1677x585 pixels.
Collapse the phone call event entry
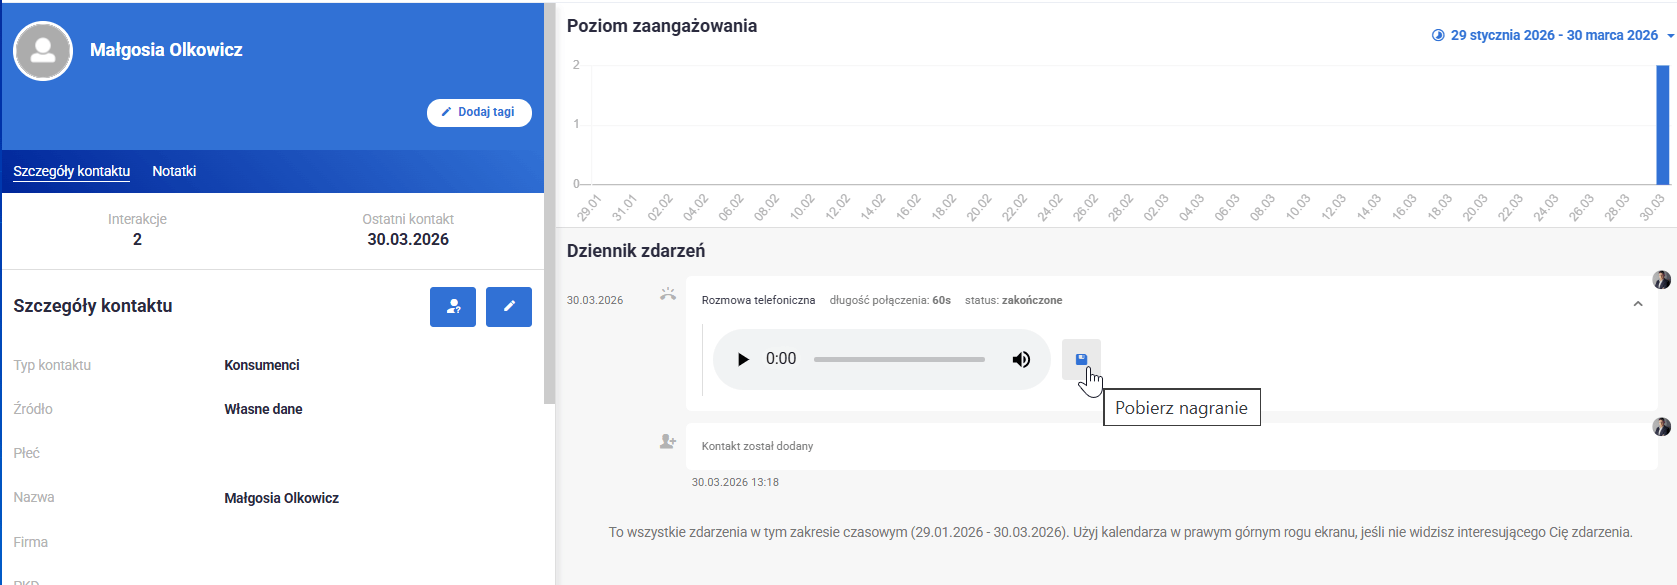point(1638,304)
